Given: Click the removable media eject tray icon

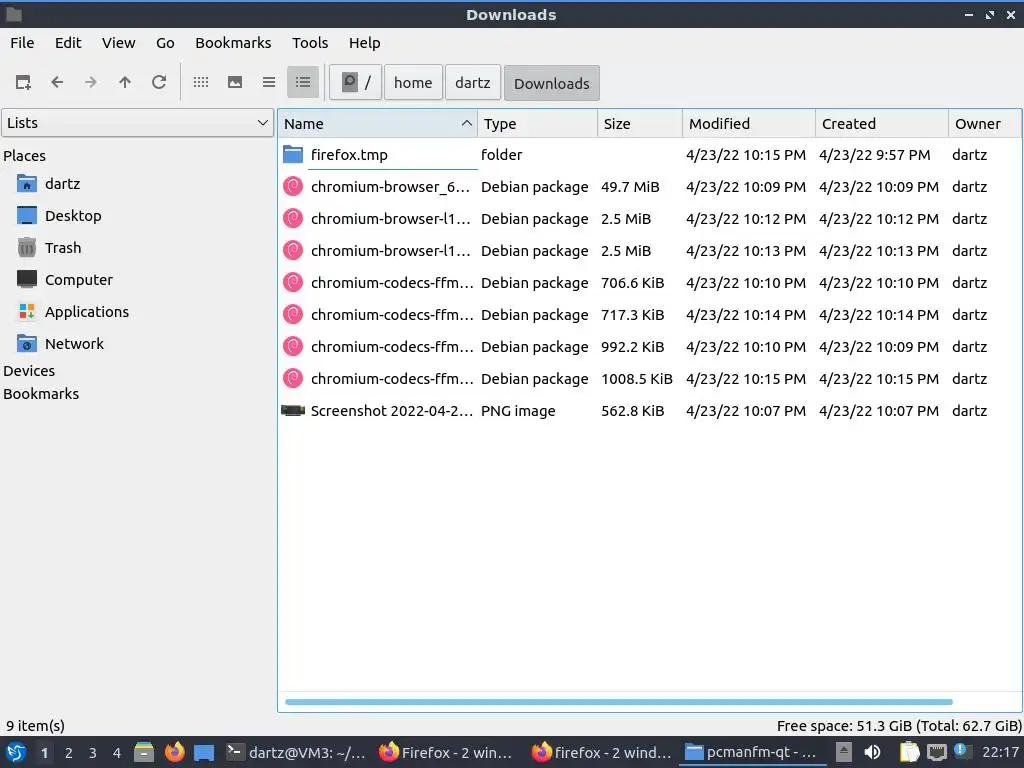Looking at the screenshot, I should [x=844, y=753].
